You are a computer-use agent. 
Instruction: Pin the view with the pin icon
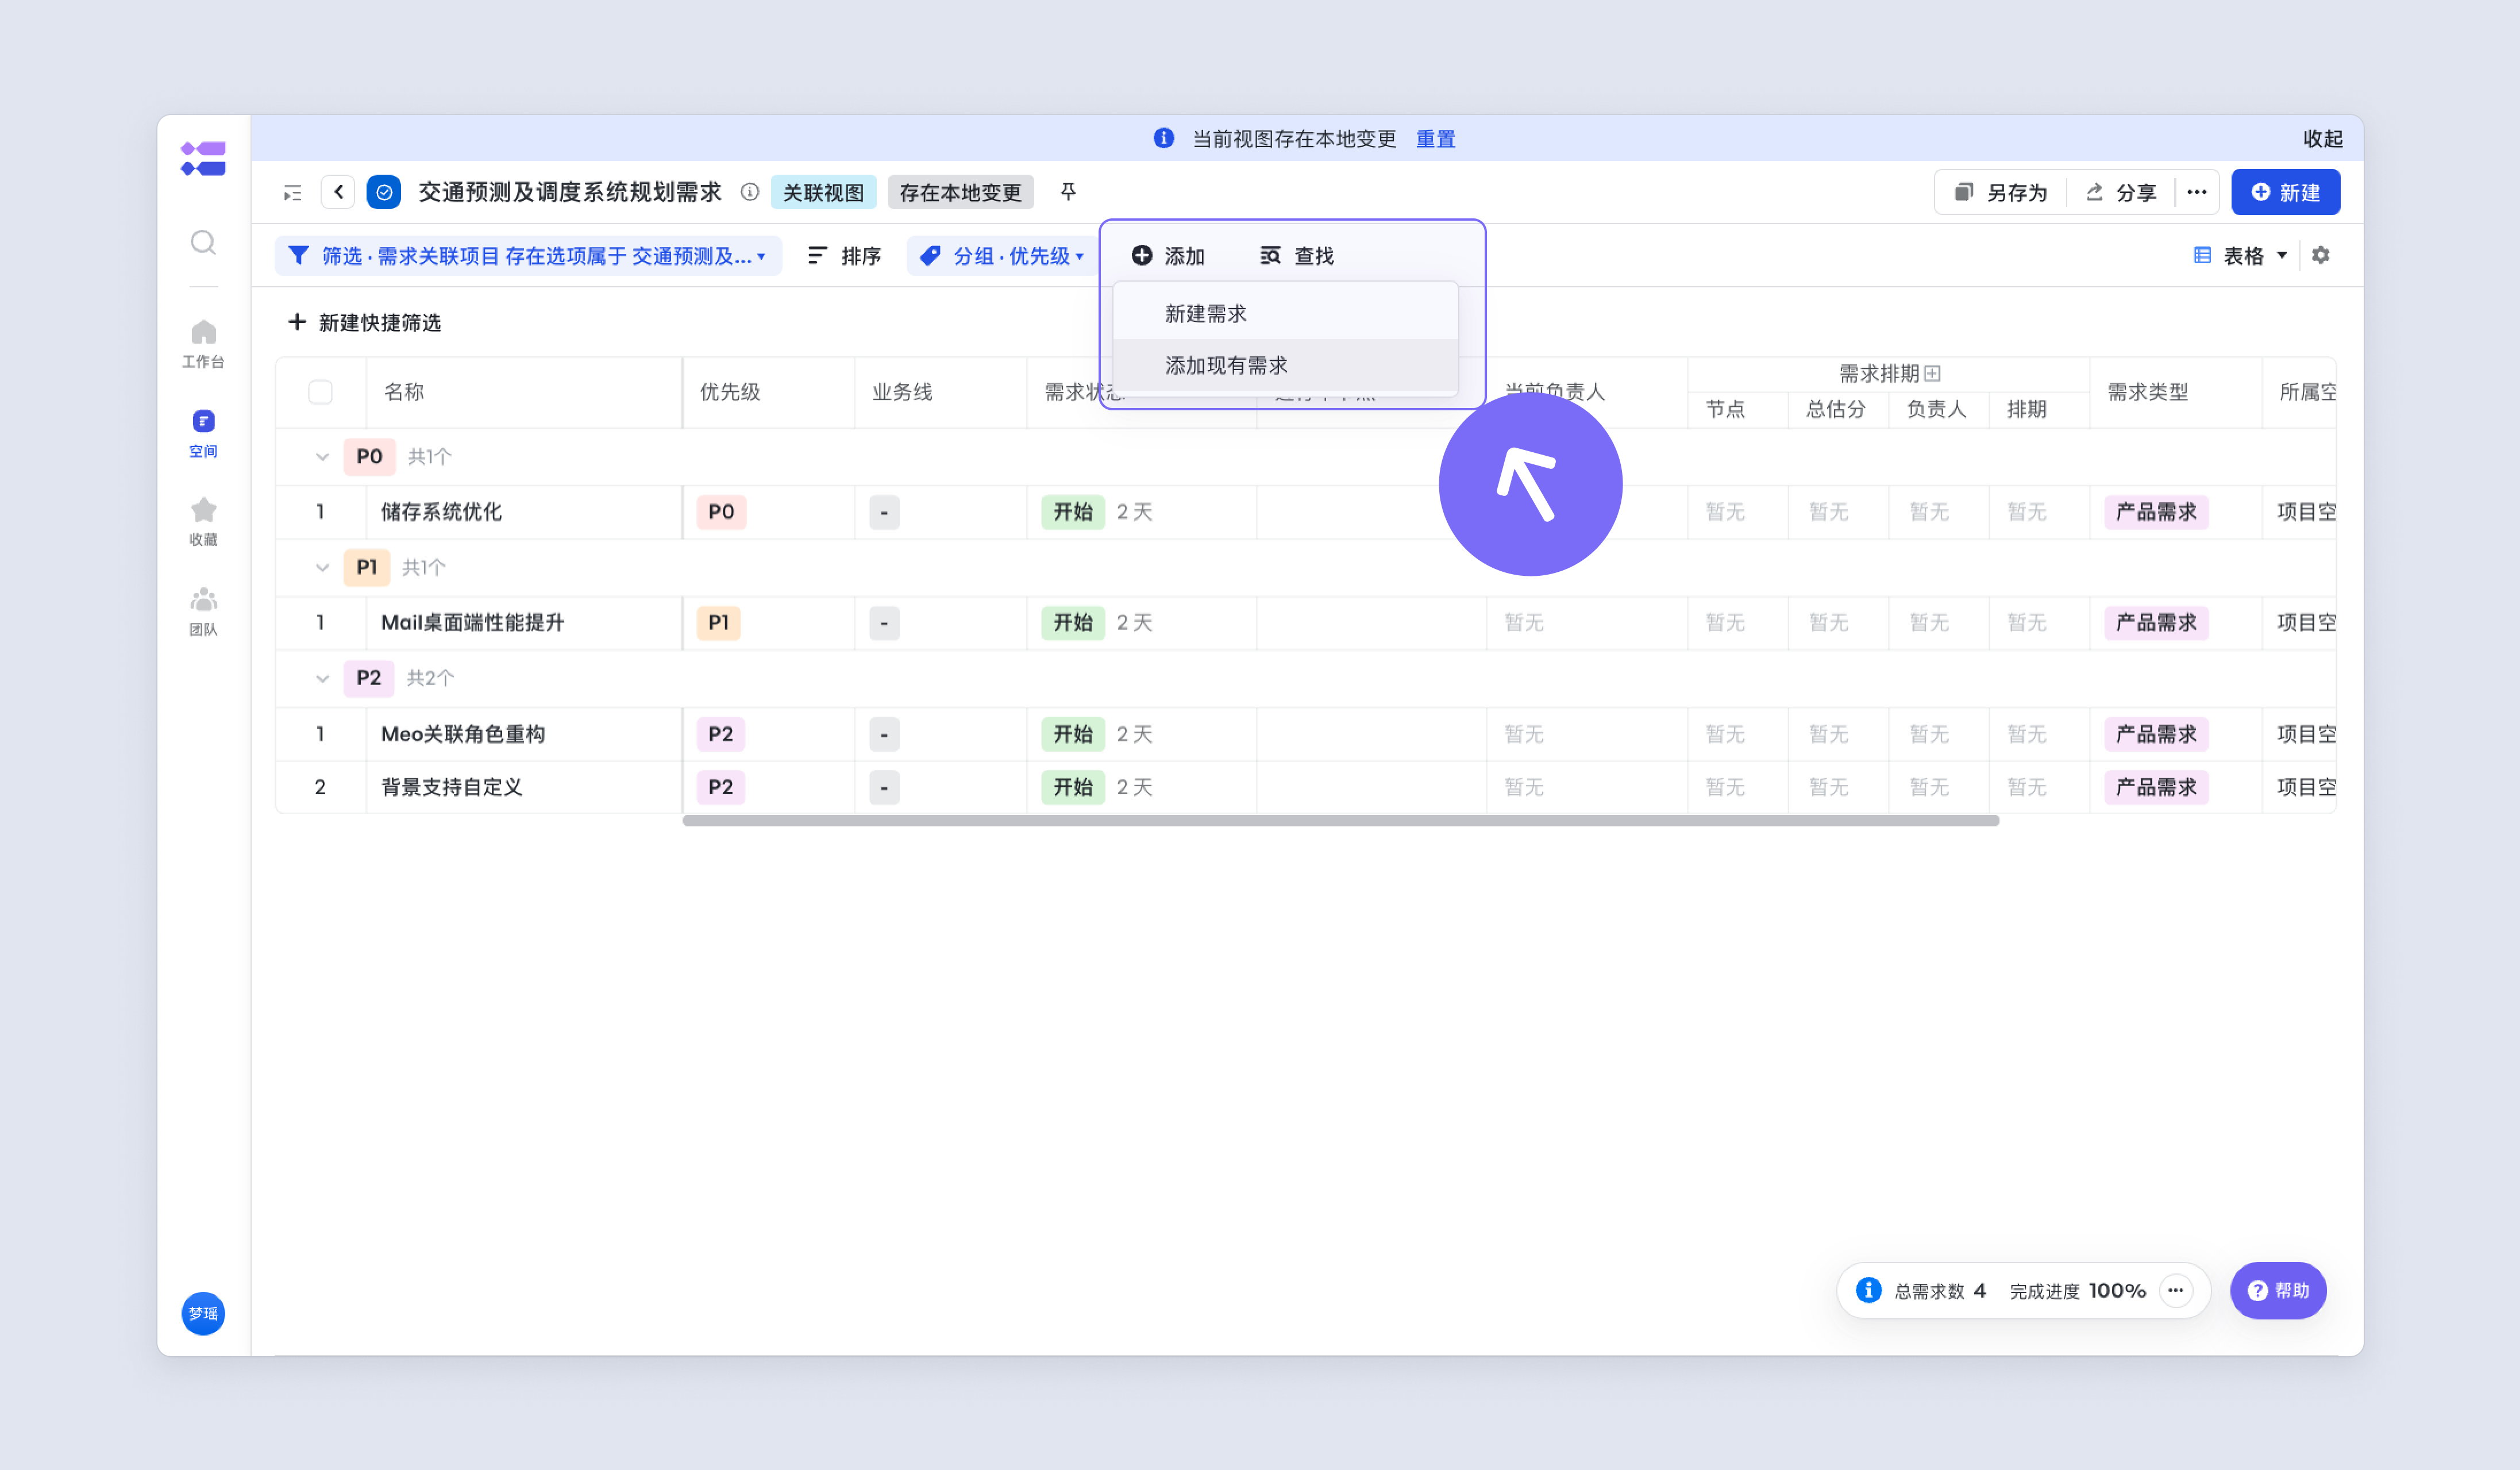tap(1068, 191)
